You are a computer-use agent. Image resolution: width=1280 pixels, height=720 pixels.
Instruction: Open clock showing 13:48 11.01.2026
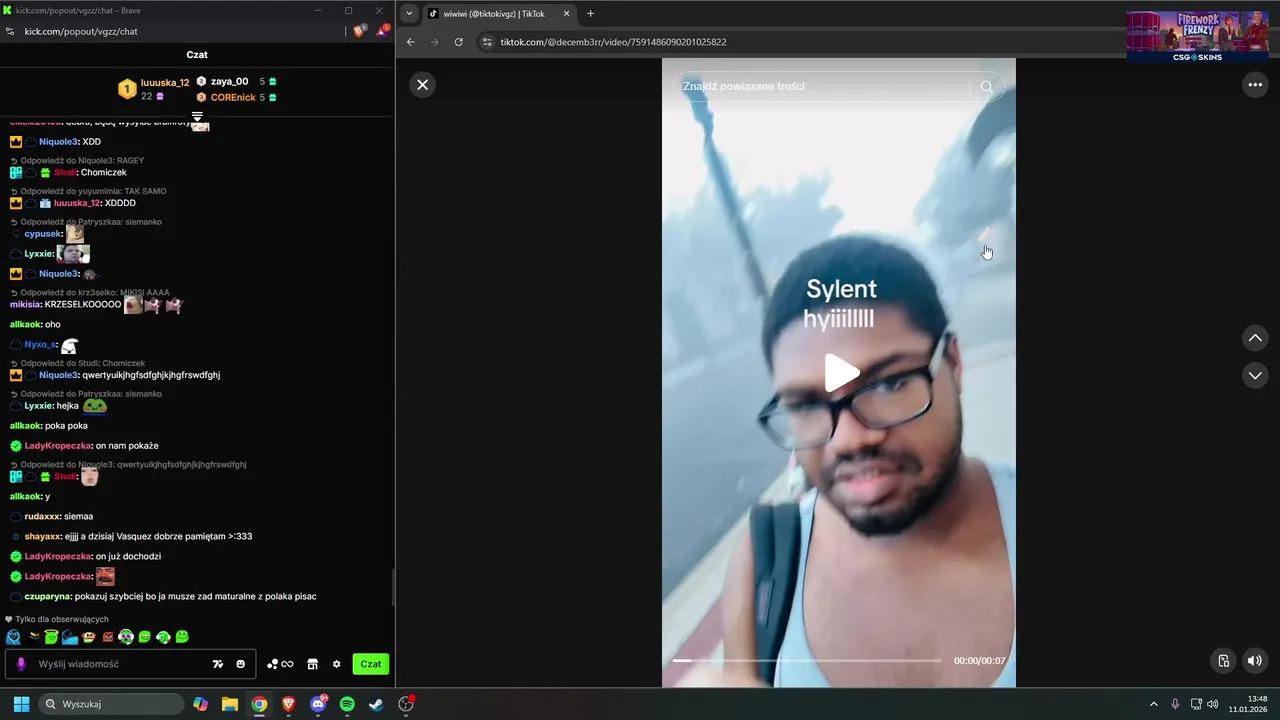[1250, 704]
